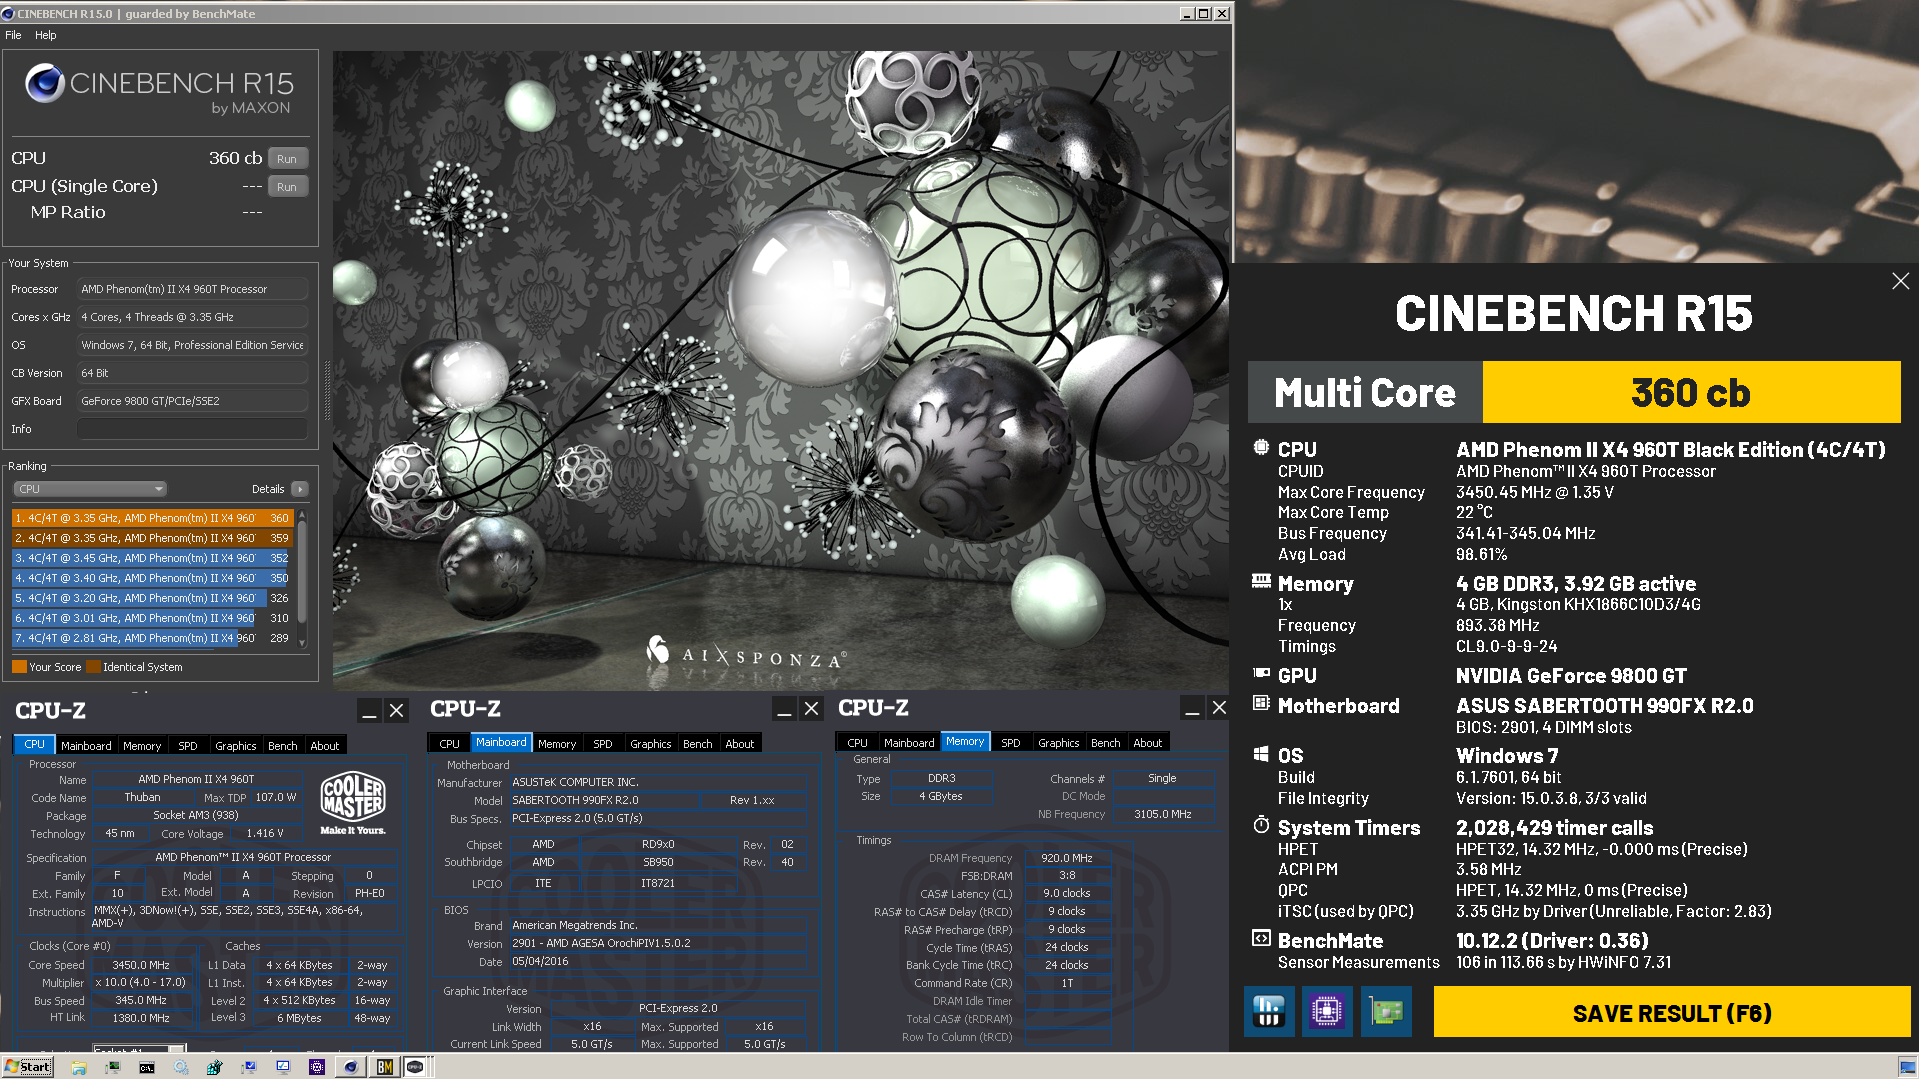Open About tab in third CPU-Z window
1919x1079 pixels.
pos(1148,743)
